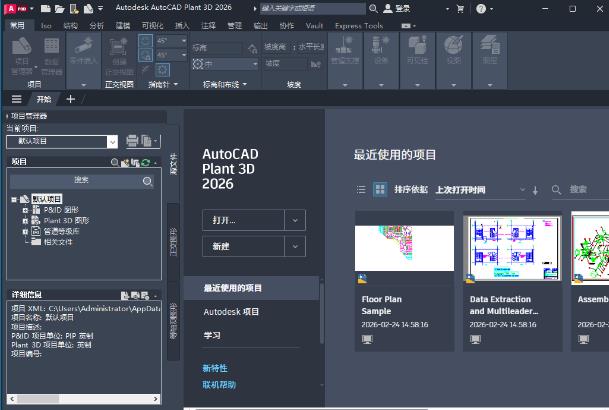
Task: Open the Floor Plan Sample thumbnail
Action: click(x=404, y=248)
